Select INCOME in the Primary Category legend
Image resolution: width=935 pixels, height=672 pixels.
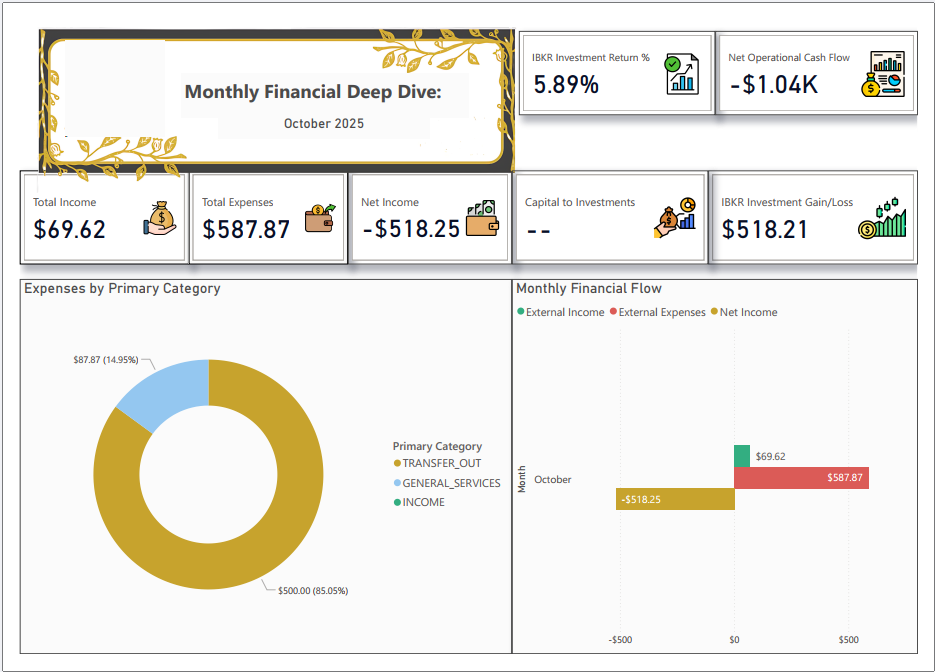421,502
